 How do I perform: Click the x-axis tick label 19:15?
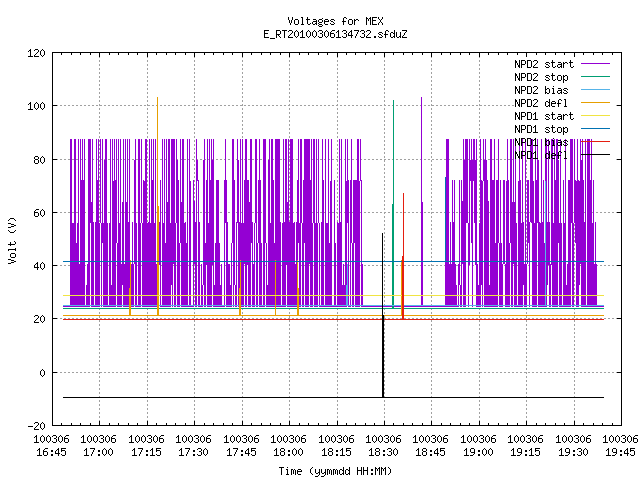(x=526, y=452)
